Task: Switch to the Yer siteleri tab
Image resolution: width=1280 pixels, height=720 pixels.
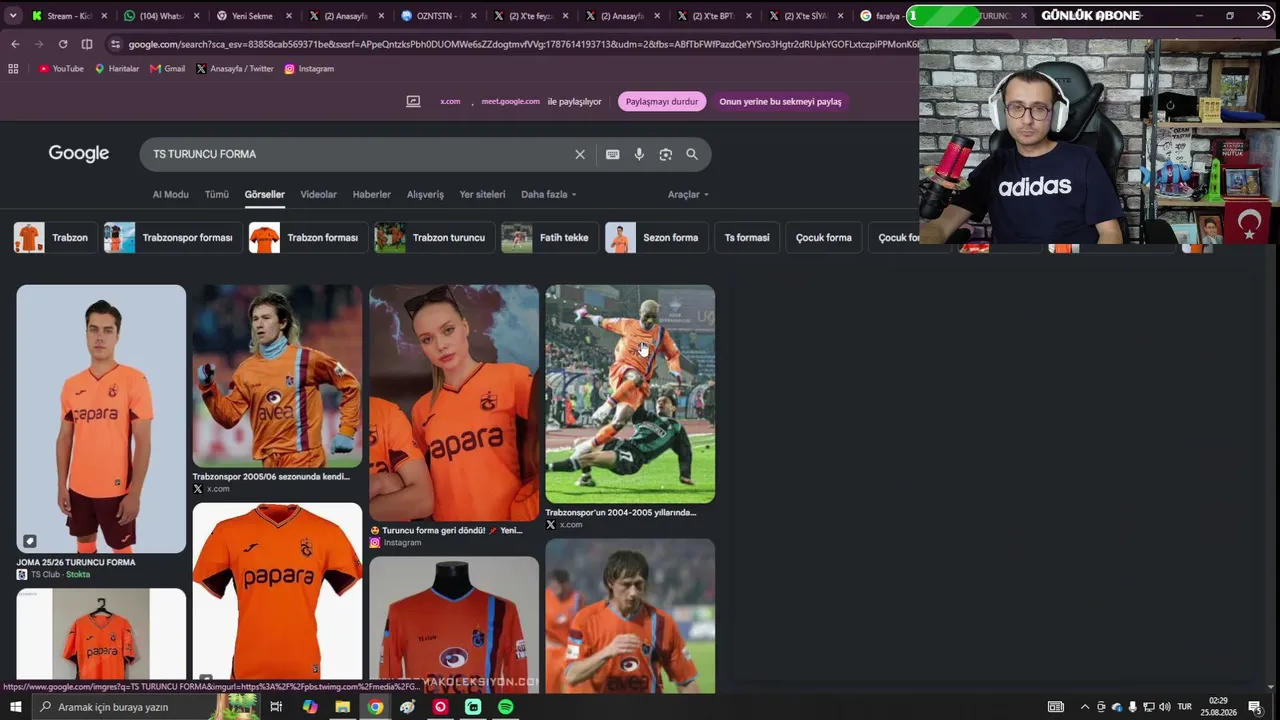Action: pyautogui.click(x=482, y=194)
